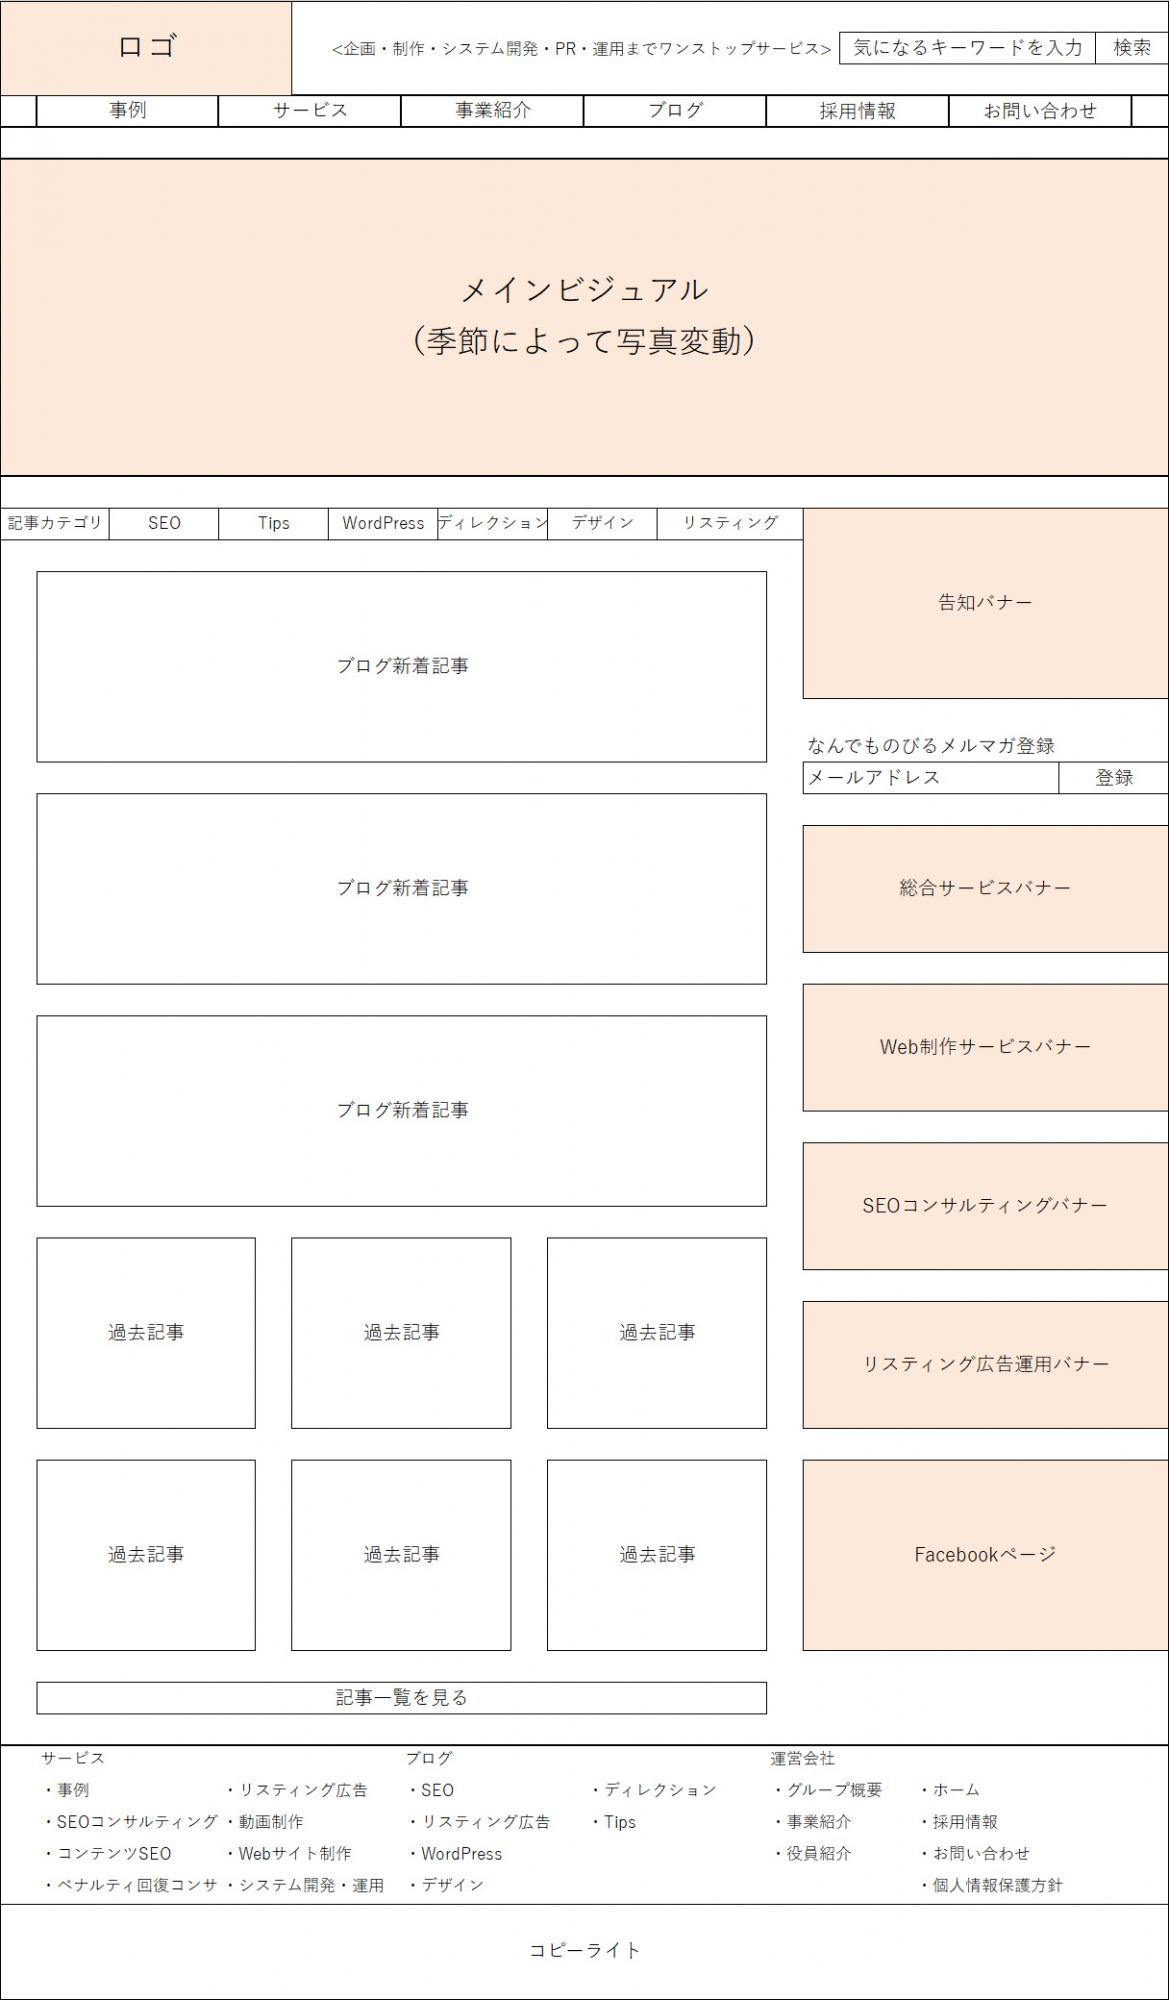Image resolution: width=1169 pixels, height=2000 pixels.
Task: Click the コピーライト footer text
Action: tap(585, 1950)
